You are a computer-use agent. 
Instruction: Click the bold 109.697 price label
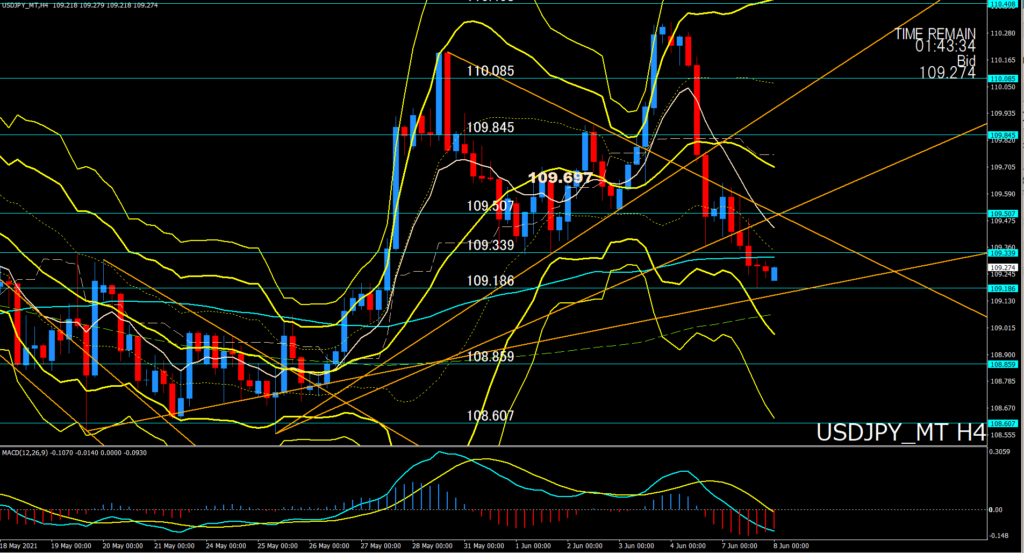pyautogui.click(x=560, y=178)
